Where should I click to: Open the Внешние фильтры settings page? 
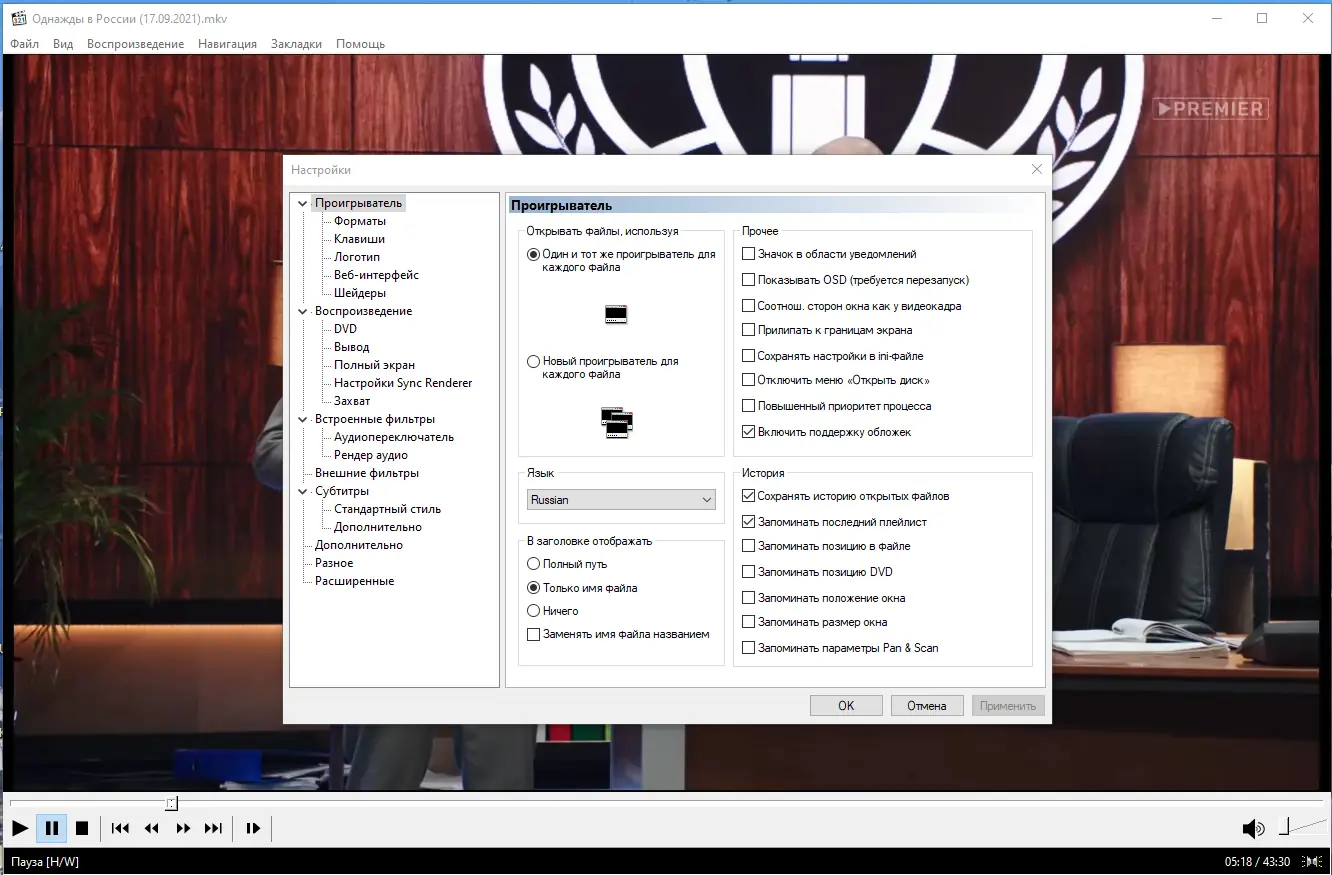click(367, 473)
